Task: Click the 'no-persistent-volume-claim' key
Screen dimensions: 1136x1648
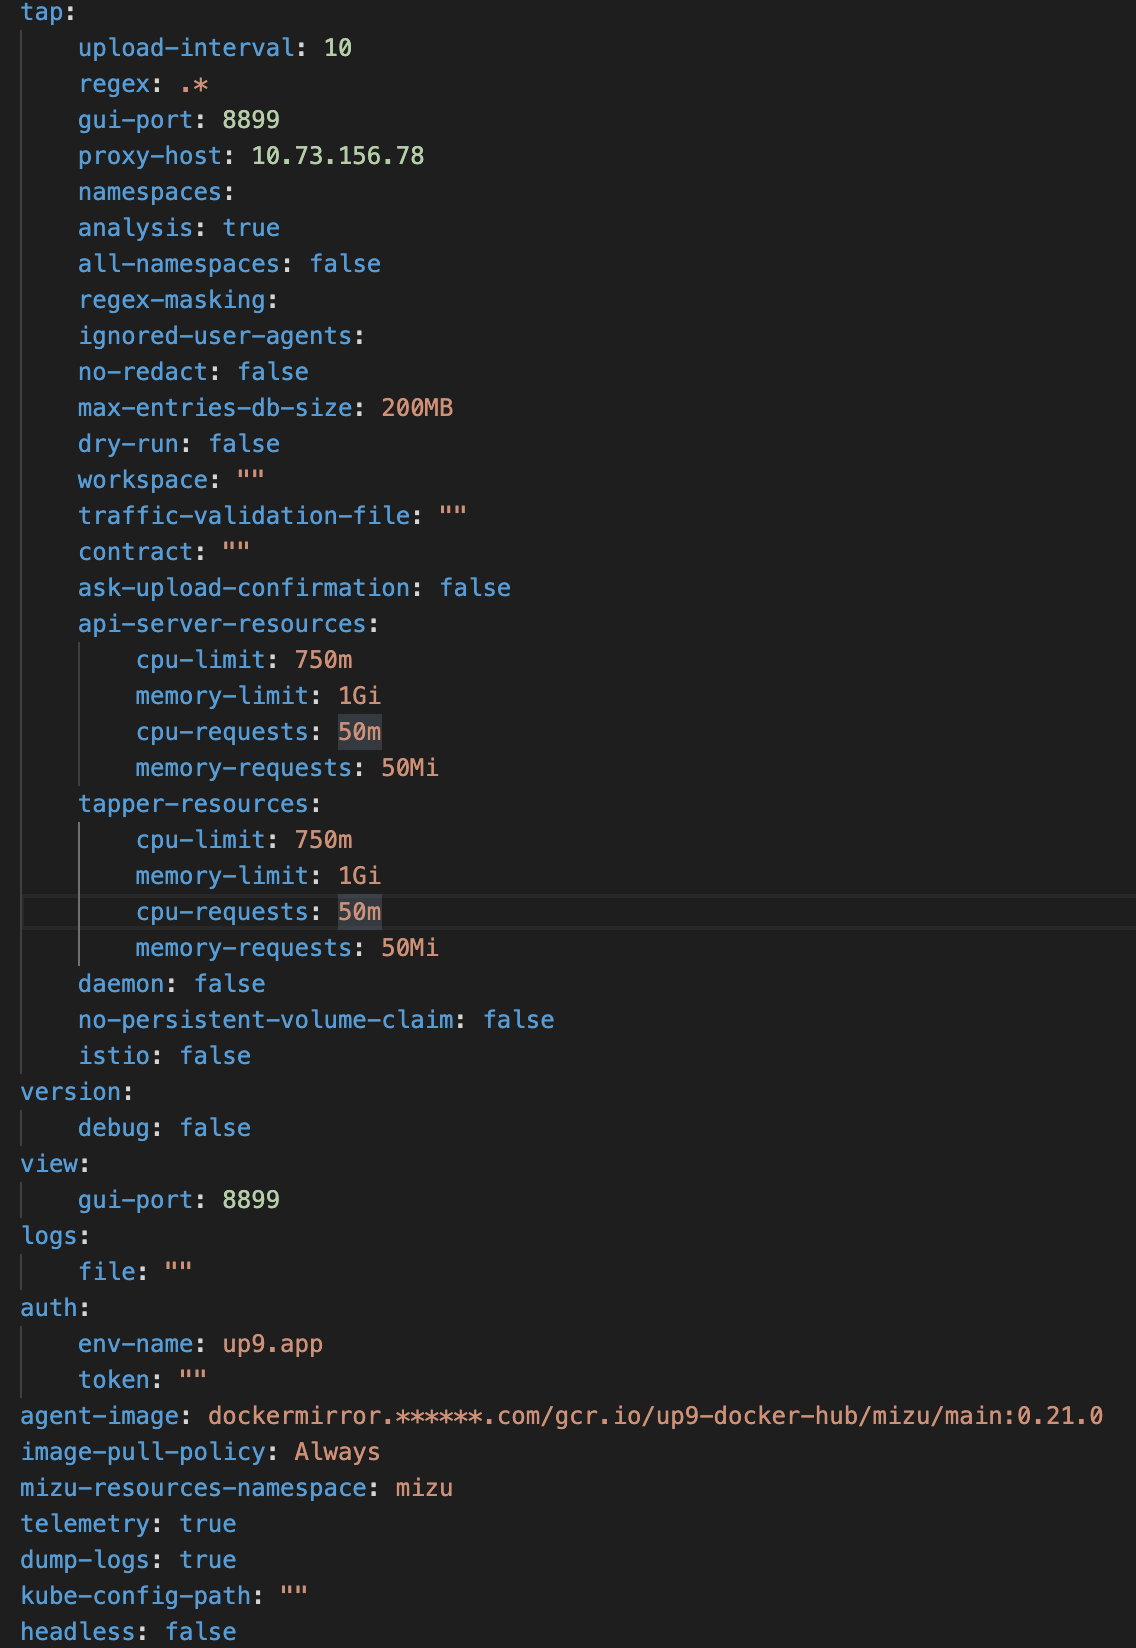Action: pos(266,1020)
